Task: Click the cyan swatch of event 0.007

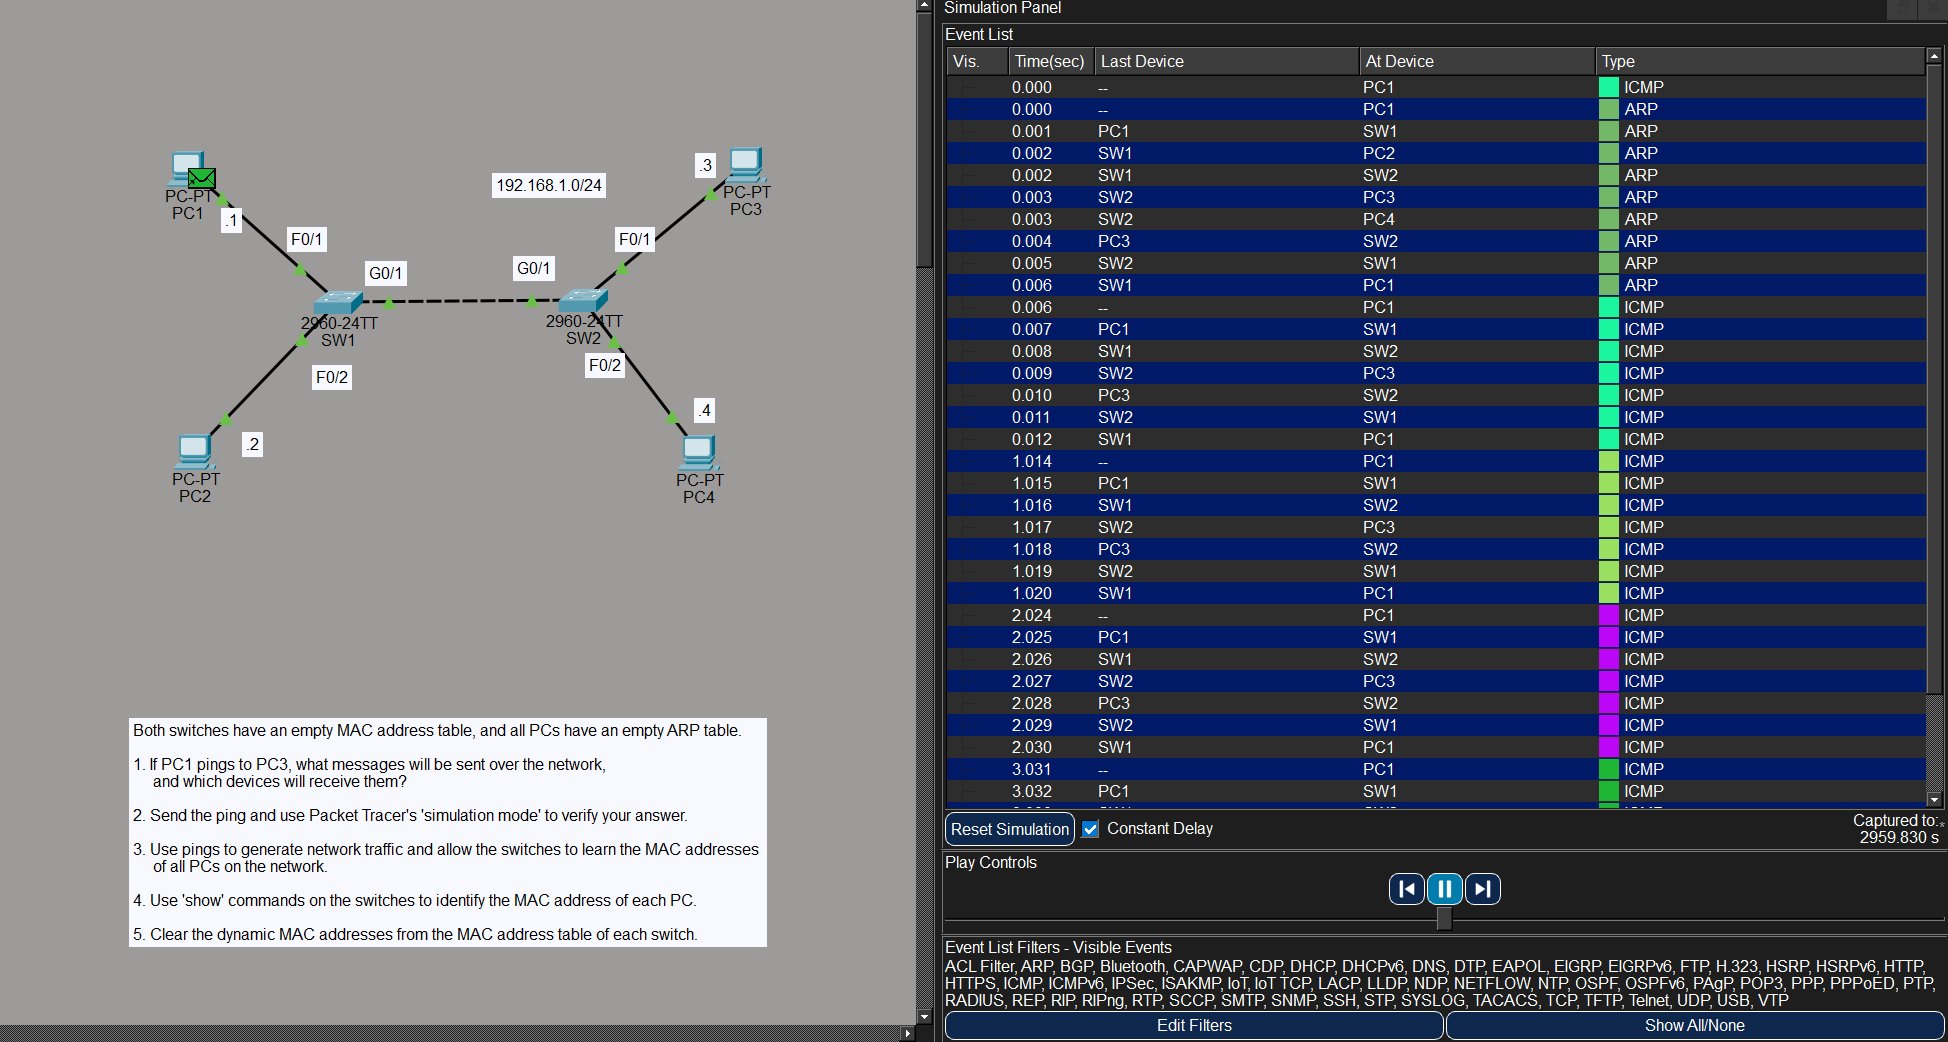Action: [1609, 329]
